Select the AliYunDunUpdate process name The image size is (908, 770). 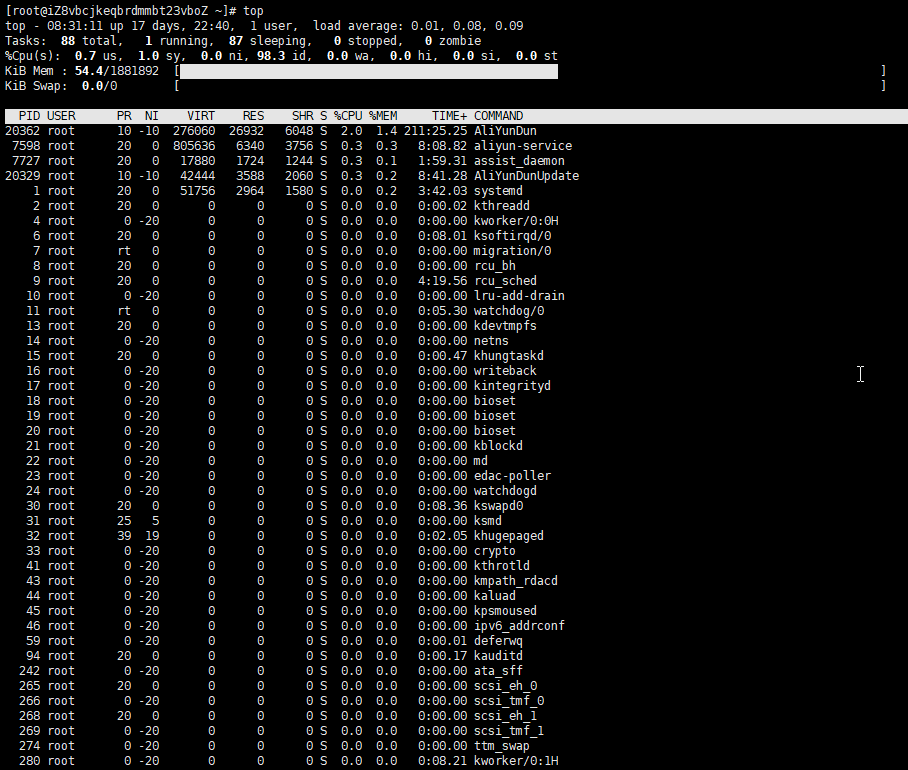(526, 176)
